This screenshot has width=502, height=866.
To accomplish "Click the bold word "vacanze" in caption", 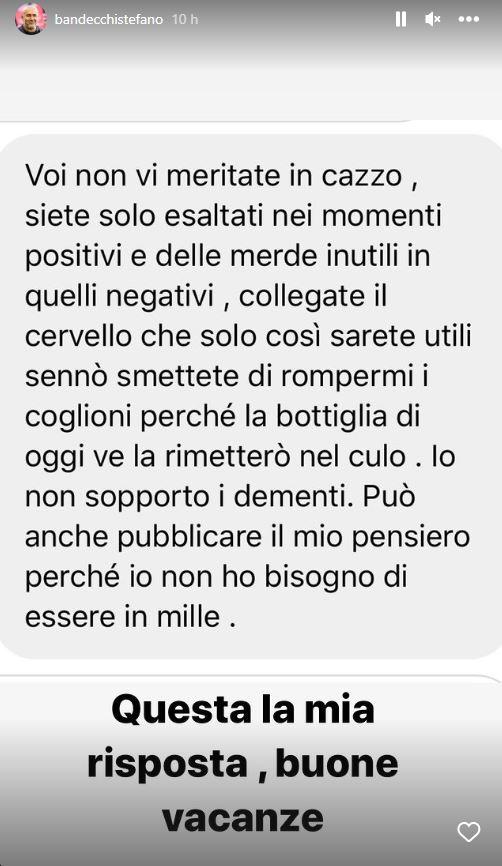I will tap(243, 818).
